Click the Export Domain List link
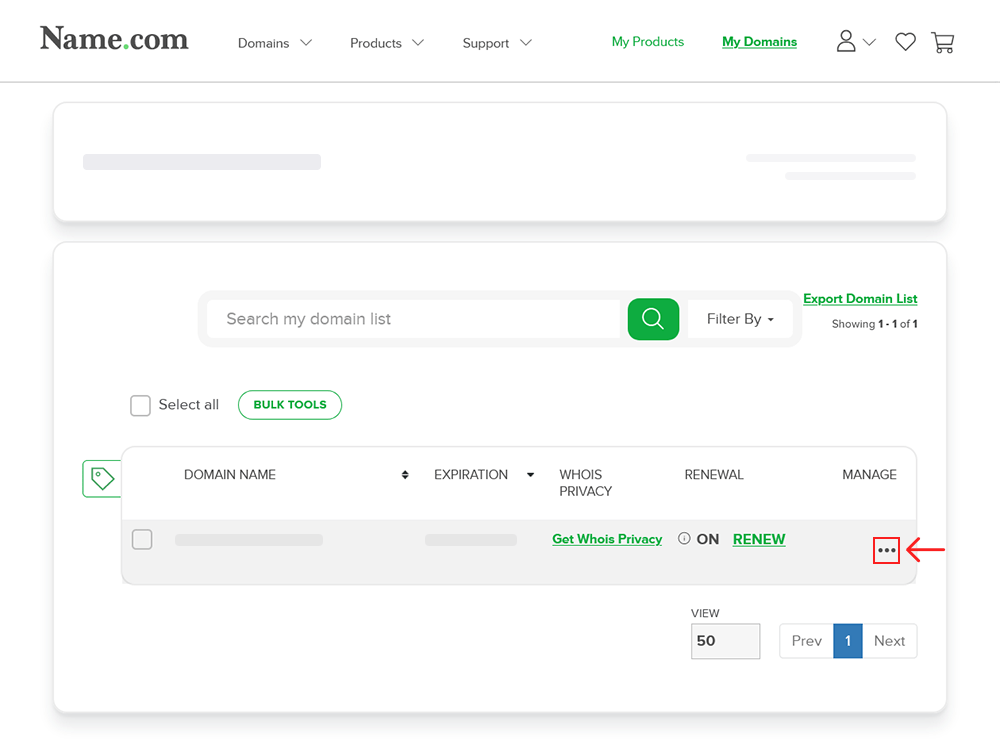The image size is (1000, 752). pyautogui.click(x=860, y=299)
